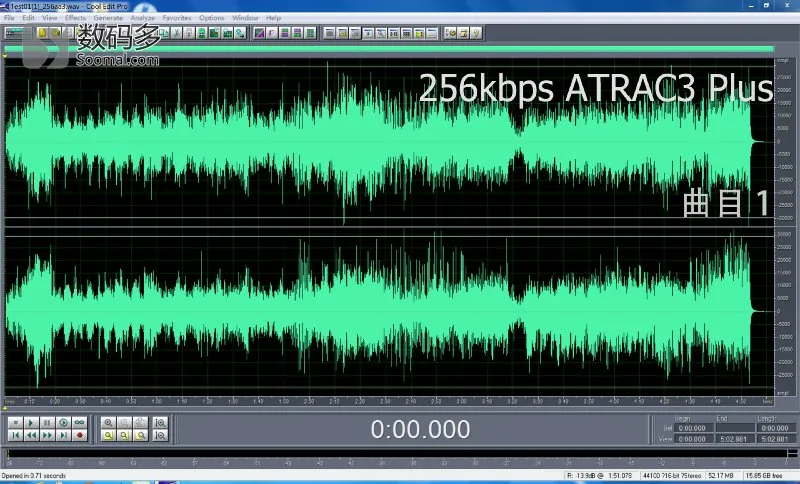Click the large 0:00.000 time display
This screenshot has width=800, height=484.
[420, 429]
